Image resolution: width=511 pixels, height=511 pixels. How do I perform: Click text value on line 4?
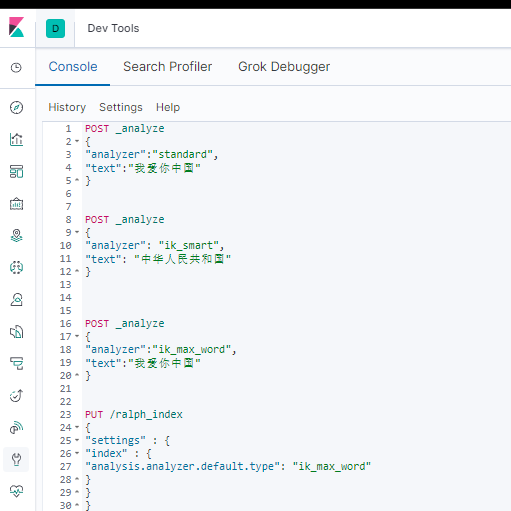(164, 168)
